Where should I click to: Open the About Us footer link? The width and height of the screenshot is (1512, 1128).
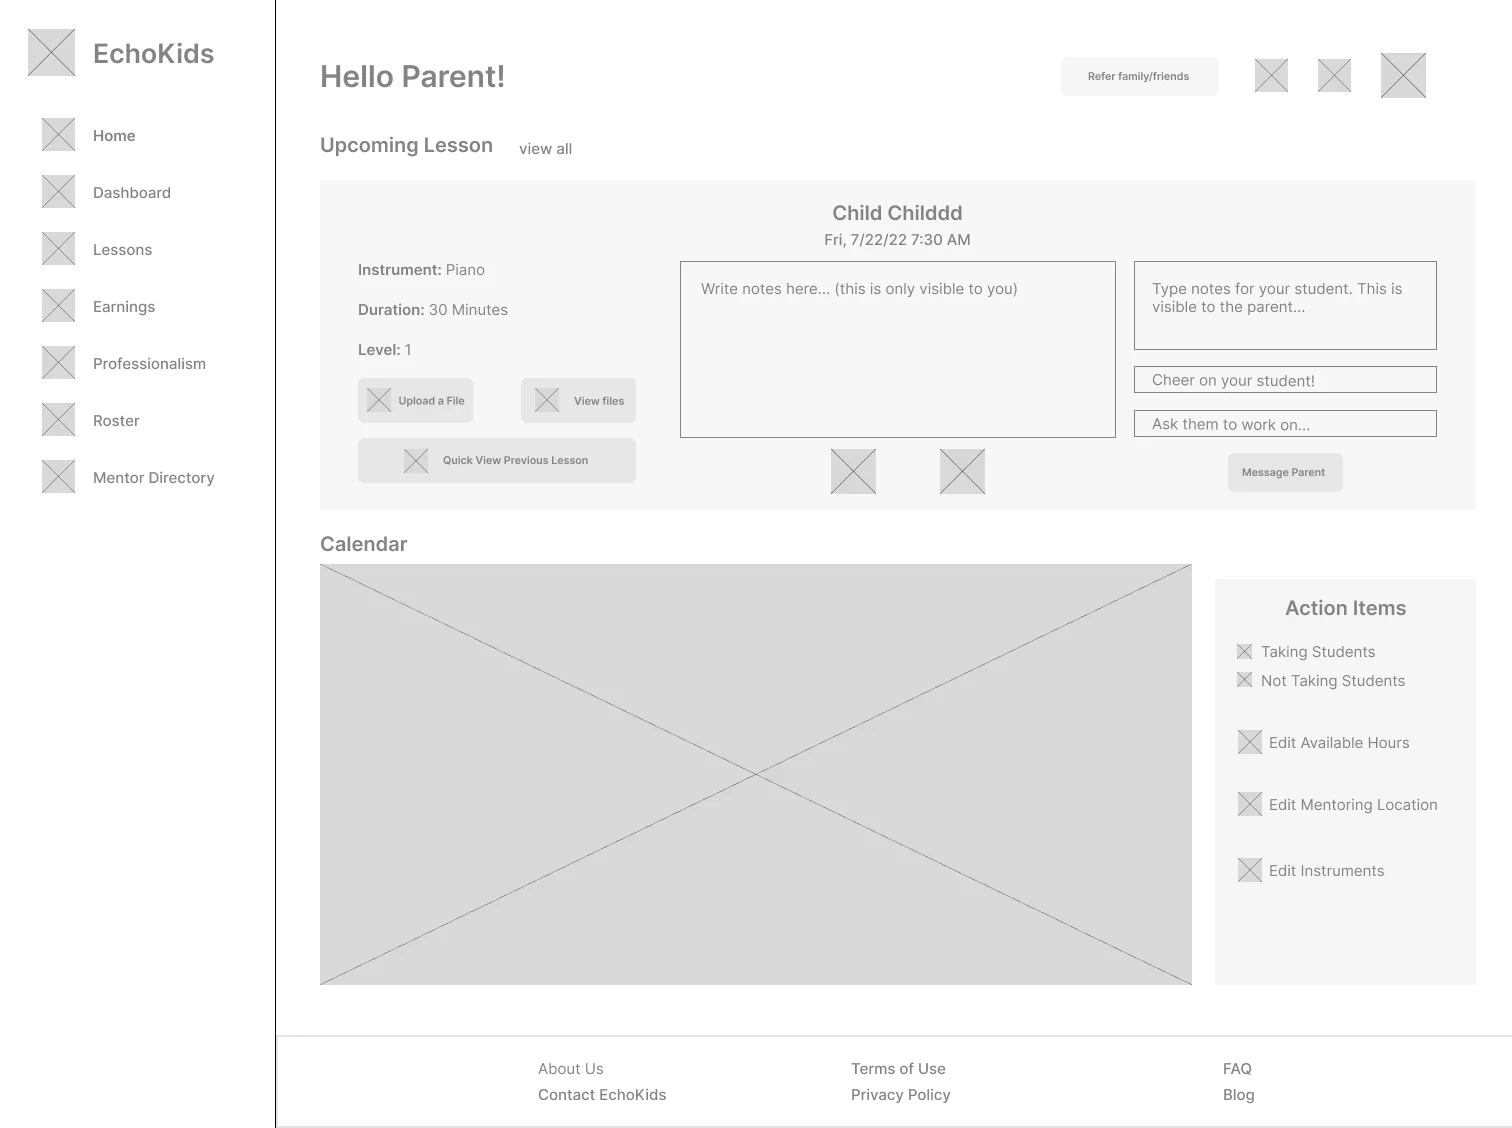click(570, 1069)
